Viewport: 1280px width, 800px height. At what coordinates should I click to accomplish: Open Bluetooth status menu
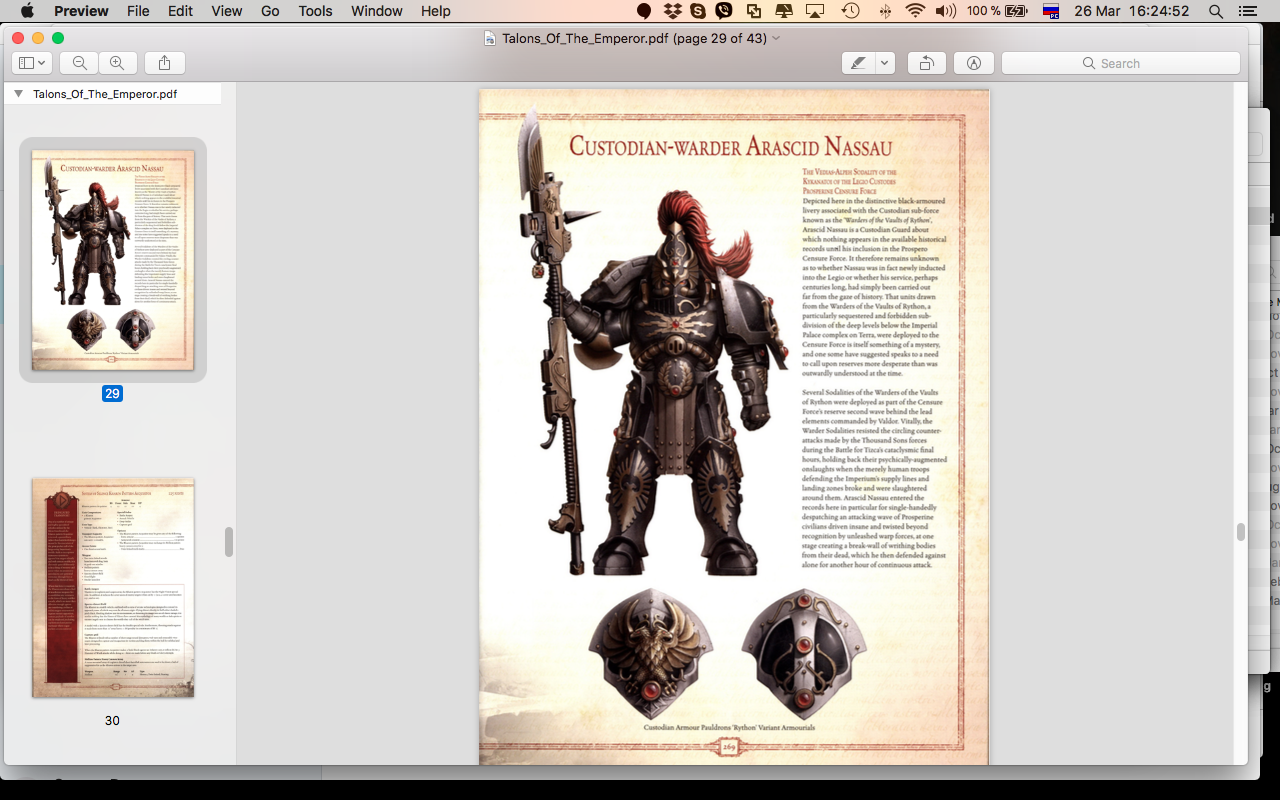click(884, 11)
